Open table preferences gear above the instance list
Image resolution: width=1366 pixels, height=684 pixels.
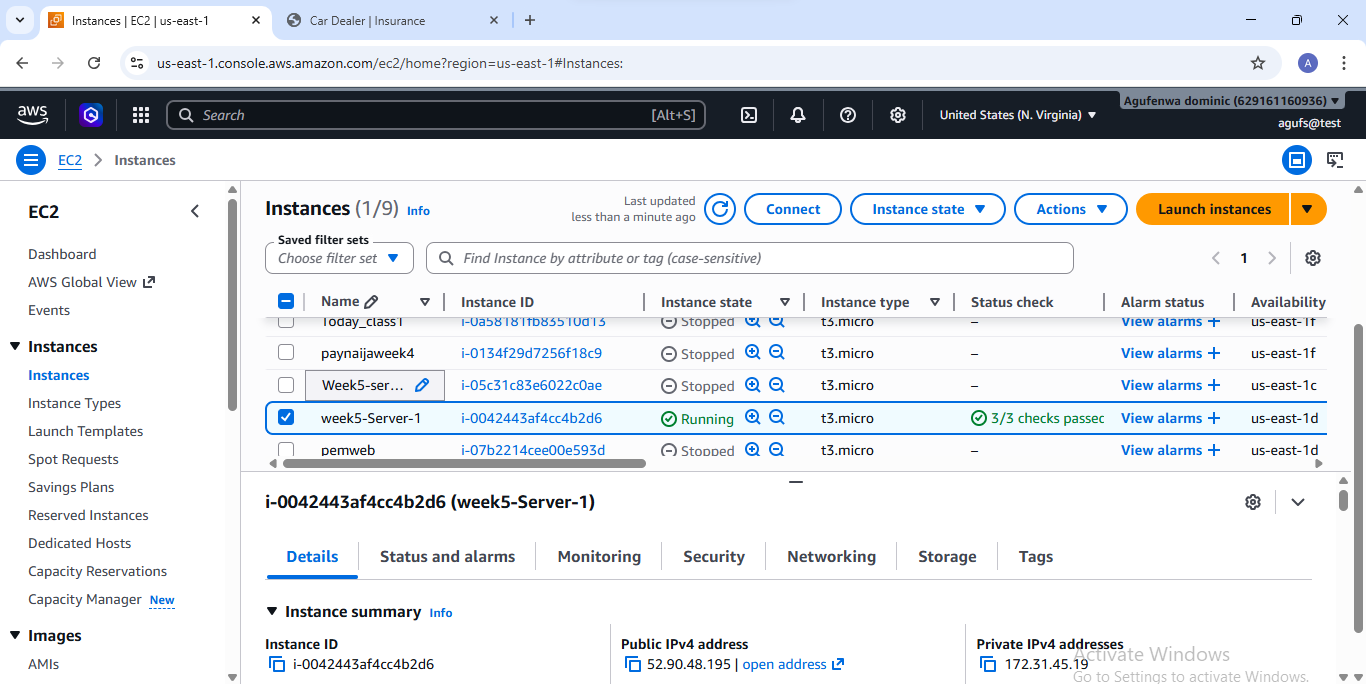1313,257
